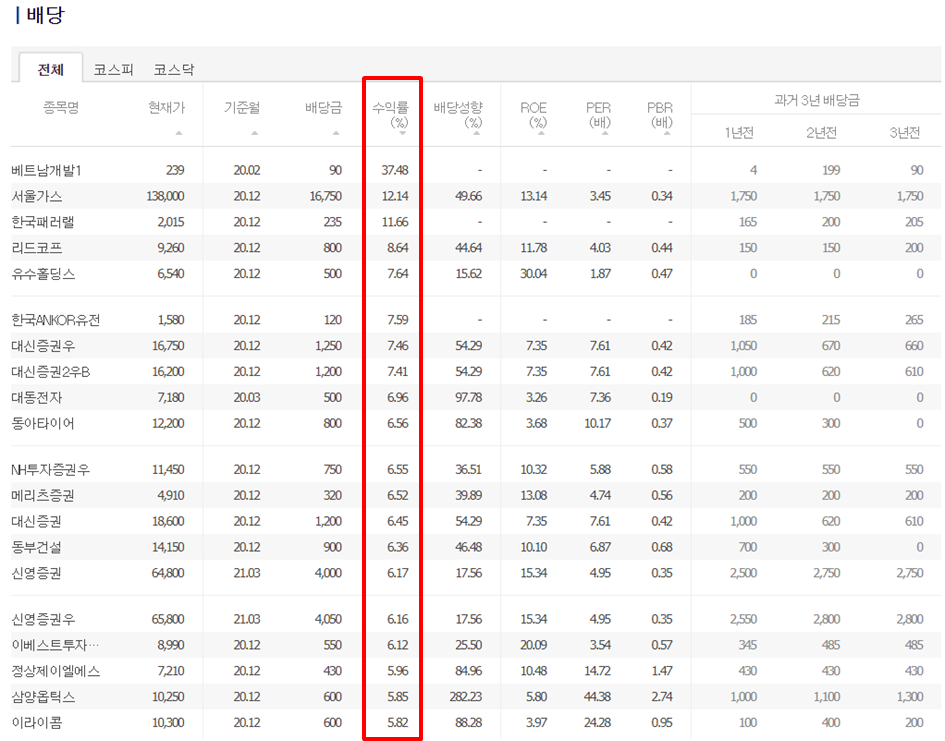Select 현재가 138,000 for 서울가스
Viewport: 945px width, 741px height.
(165, 196)
